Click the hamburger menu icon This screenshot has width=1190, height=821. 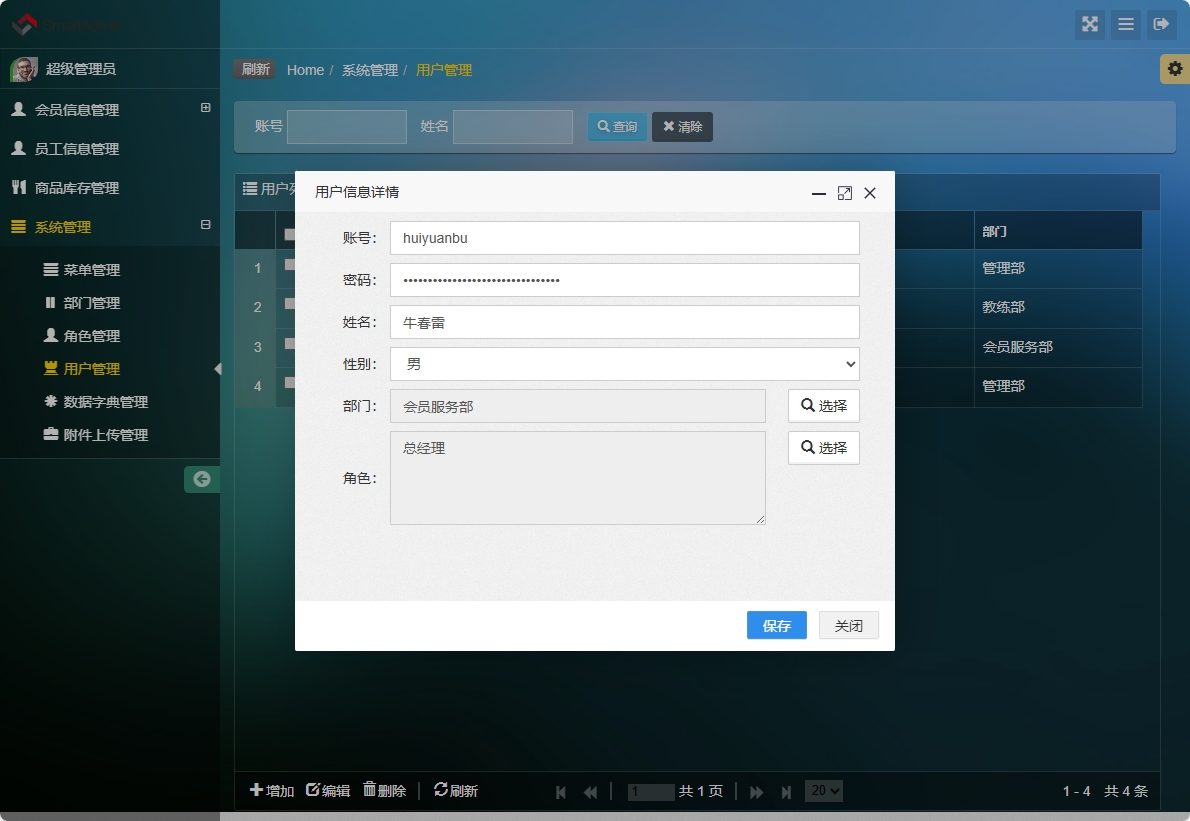tap(1126, 25)
